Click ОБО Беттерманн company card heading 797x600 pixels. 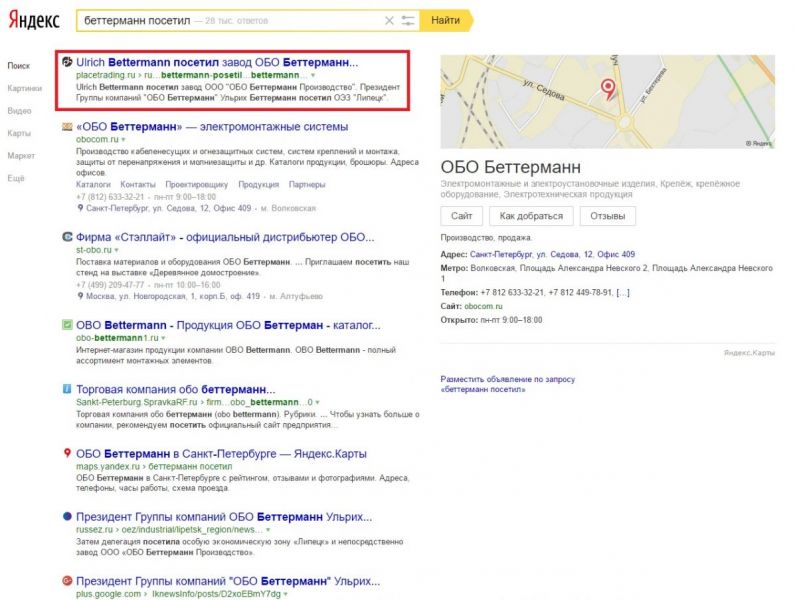(510, 167)
